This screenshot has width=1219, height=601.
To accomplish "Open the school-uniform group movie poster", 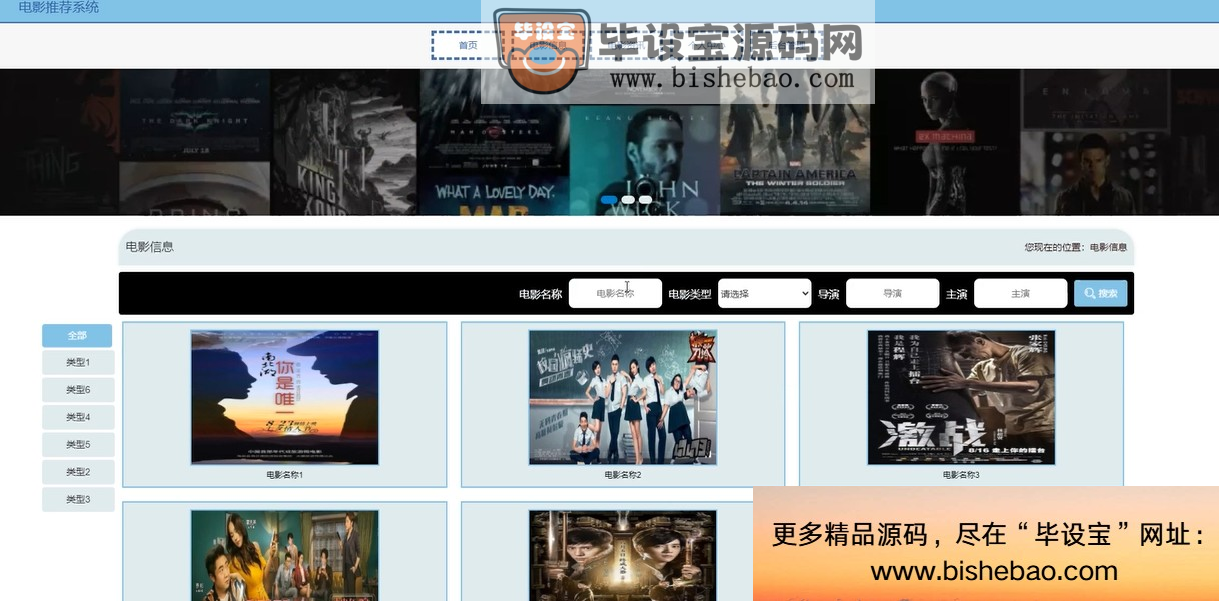I will (623, 398).
